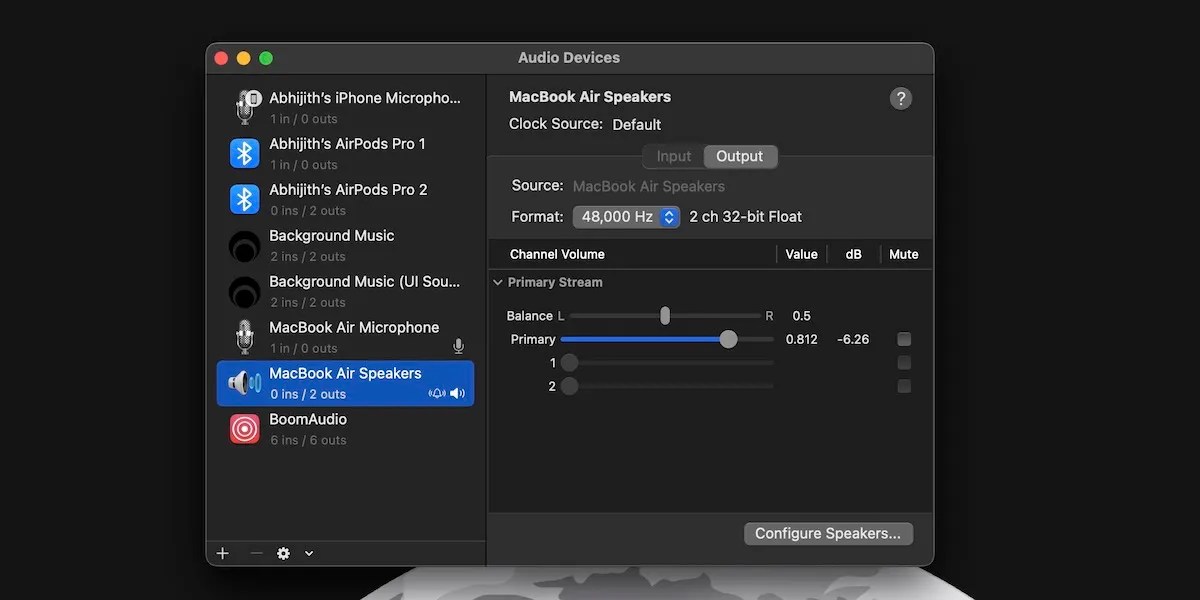Add a new audio device with the plus icon
Viewport: 1200px width, 600px height.
(222, 552)
